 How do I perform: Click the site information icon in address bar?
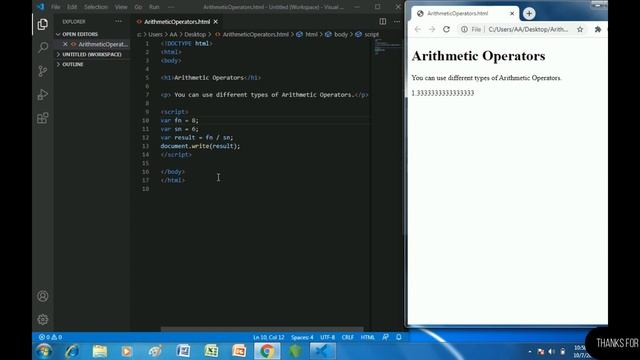464,29
